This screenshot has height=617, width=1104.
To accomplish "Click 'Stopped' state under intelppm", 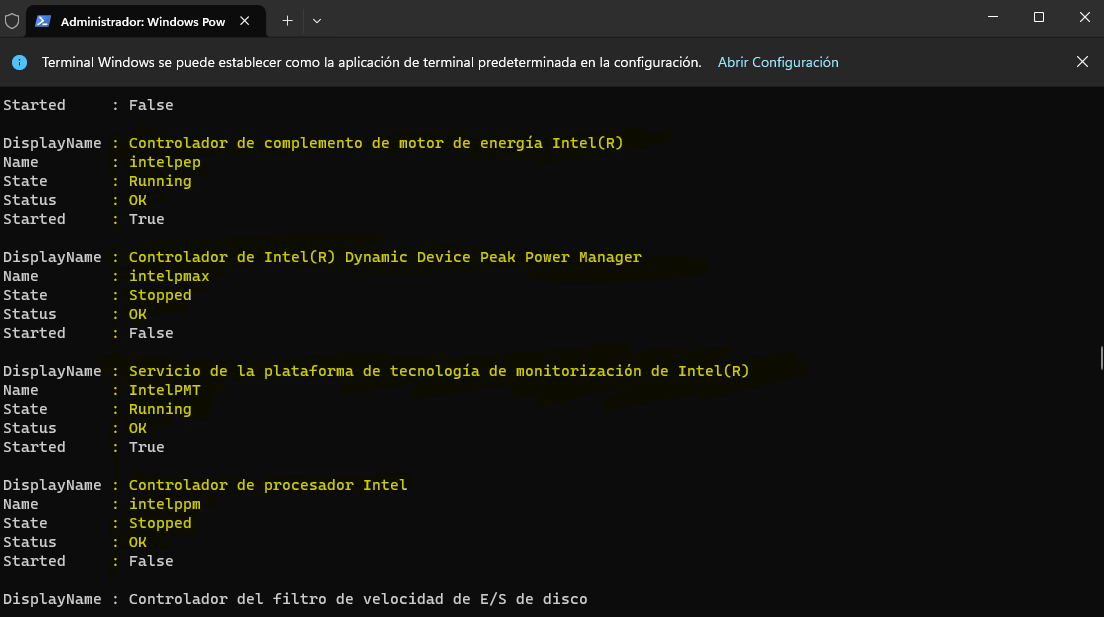I will coord(160,523).
